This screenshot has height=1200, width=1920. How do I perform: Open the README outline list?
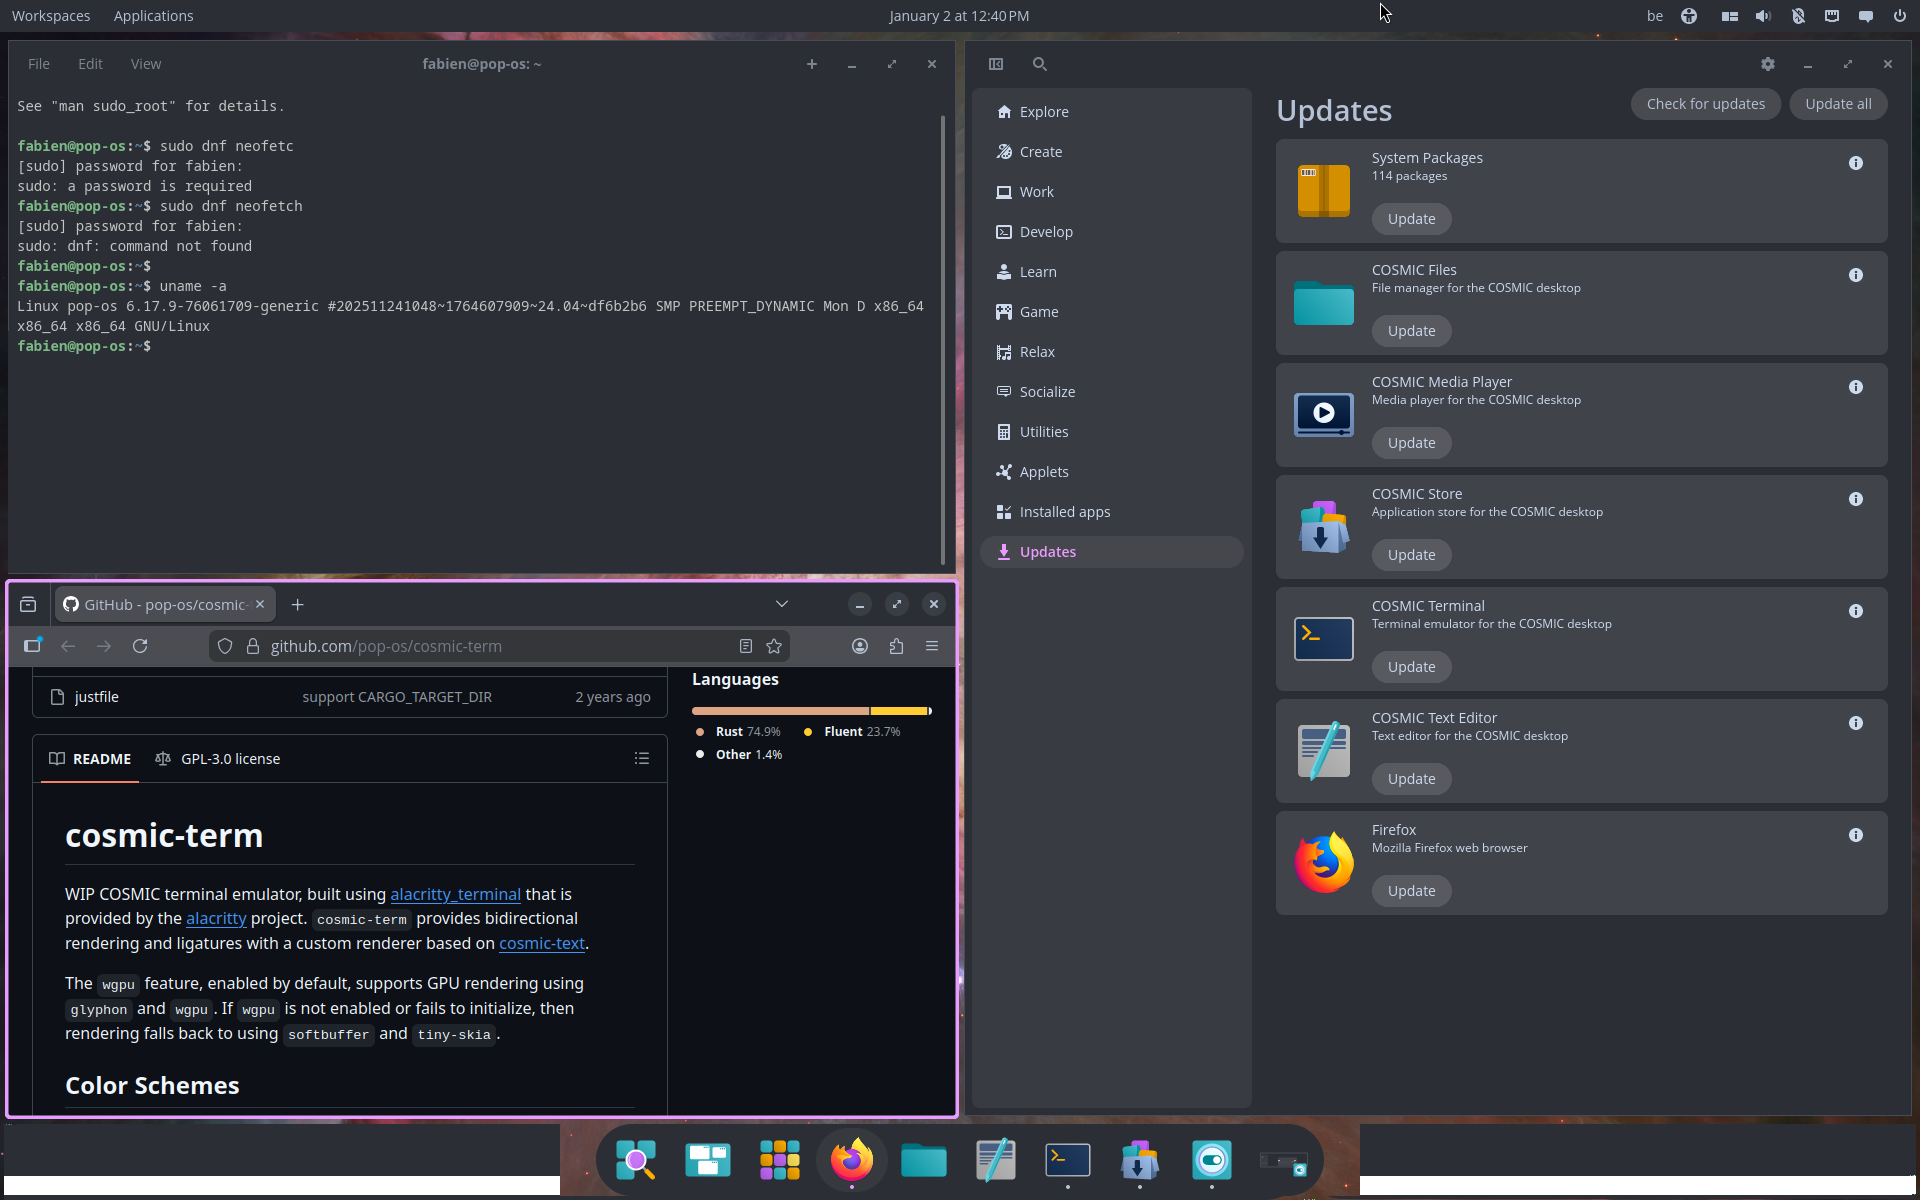(x=642, y=758)
